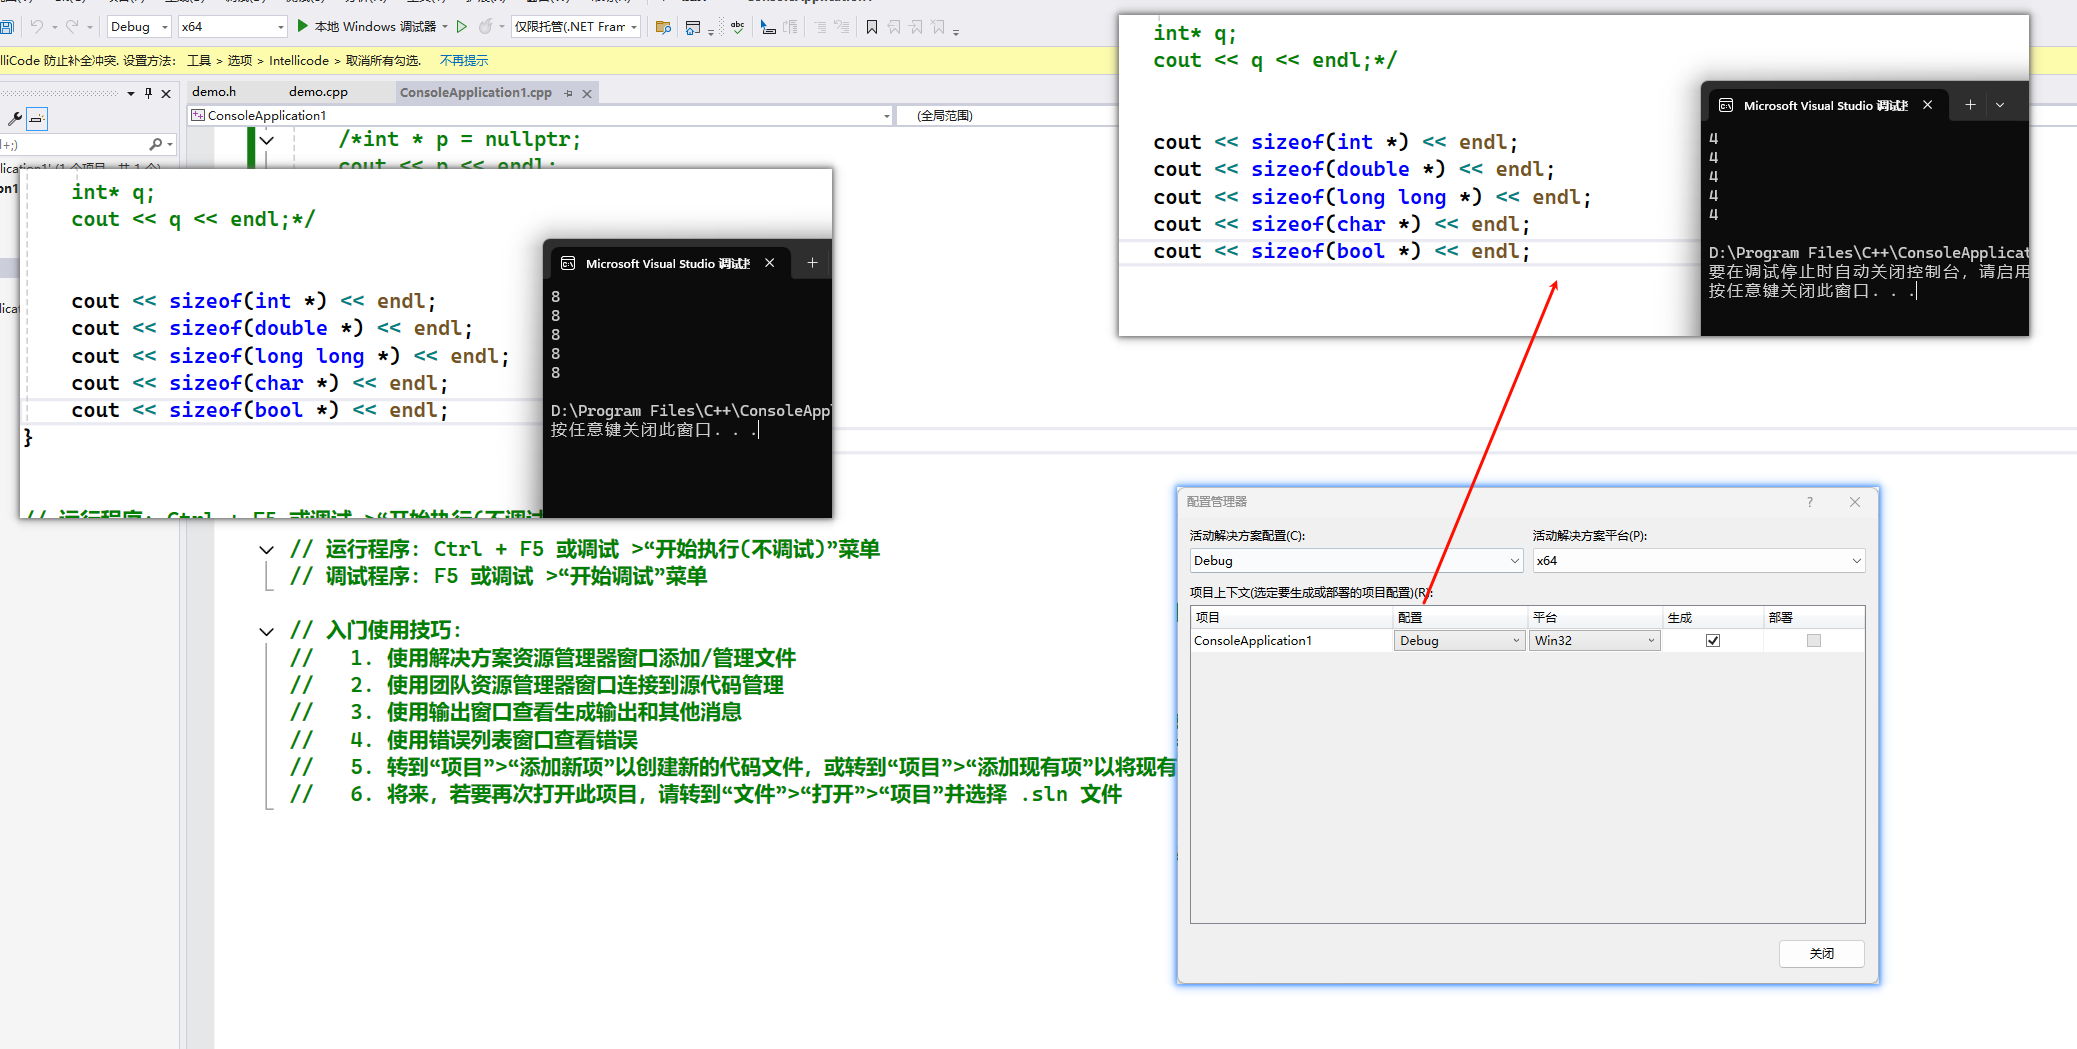Open the toolbar x64 platform combo box

[232, 27]
